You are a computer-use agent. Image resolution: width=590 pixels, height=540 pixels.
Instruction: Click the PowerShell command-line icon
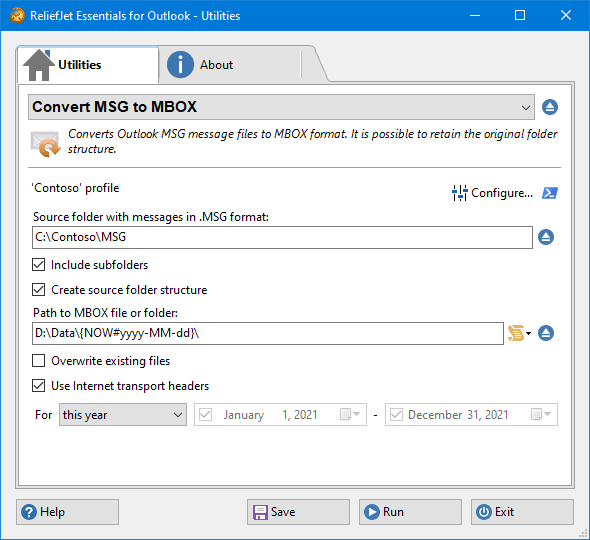click(550, 193)
